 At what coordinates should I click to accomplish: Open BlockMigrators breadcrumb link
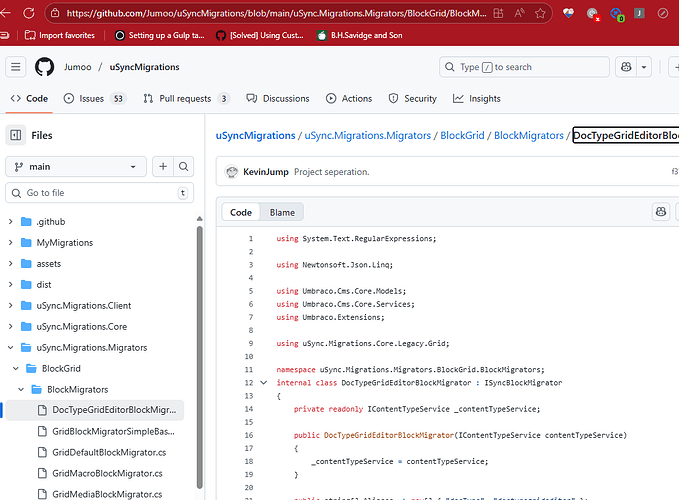529,135
